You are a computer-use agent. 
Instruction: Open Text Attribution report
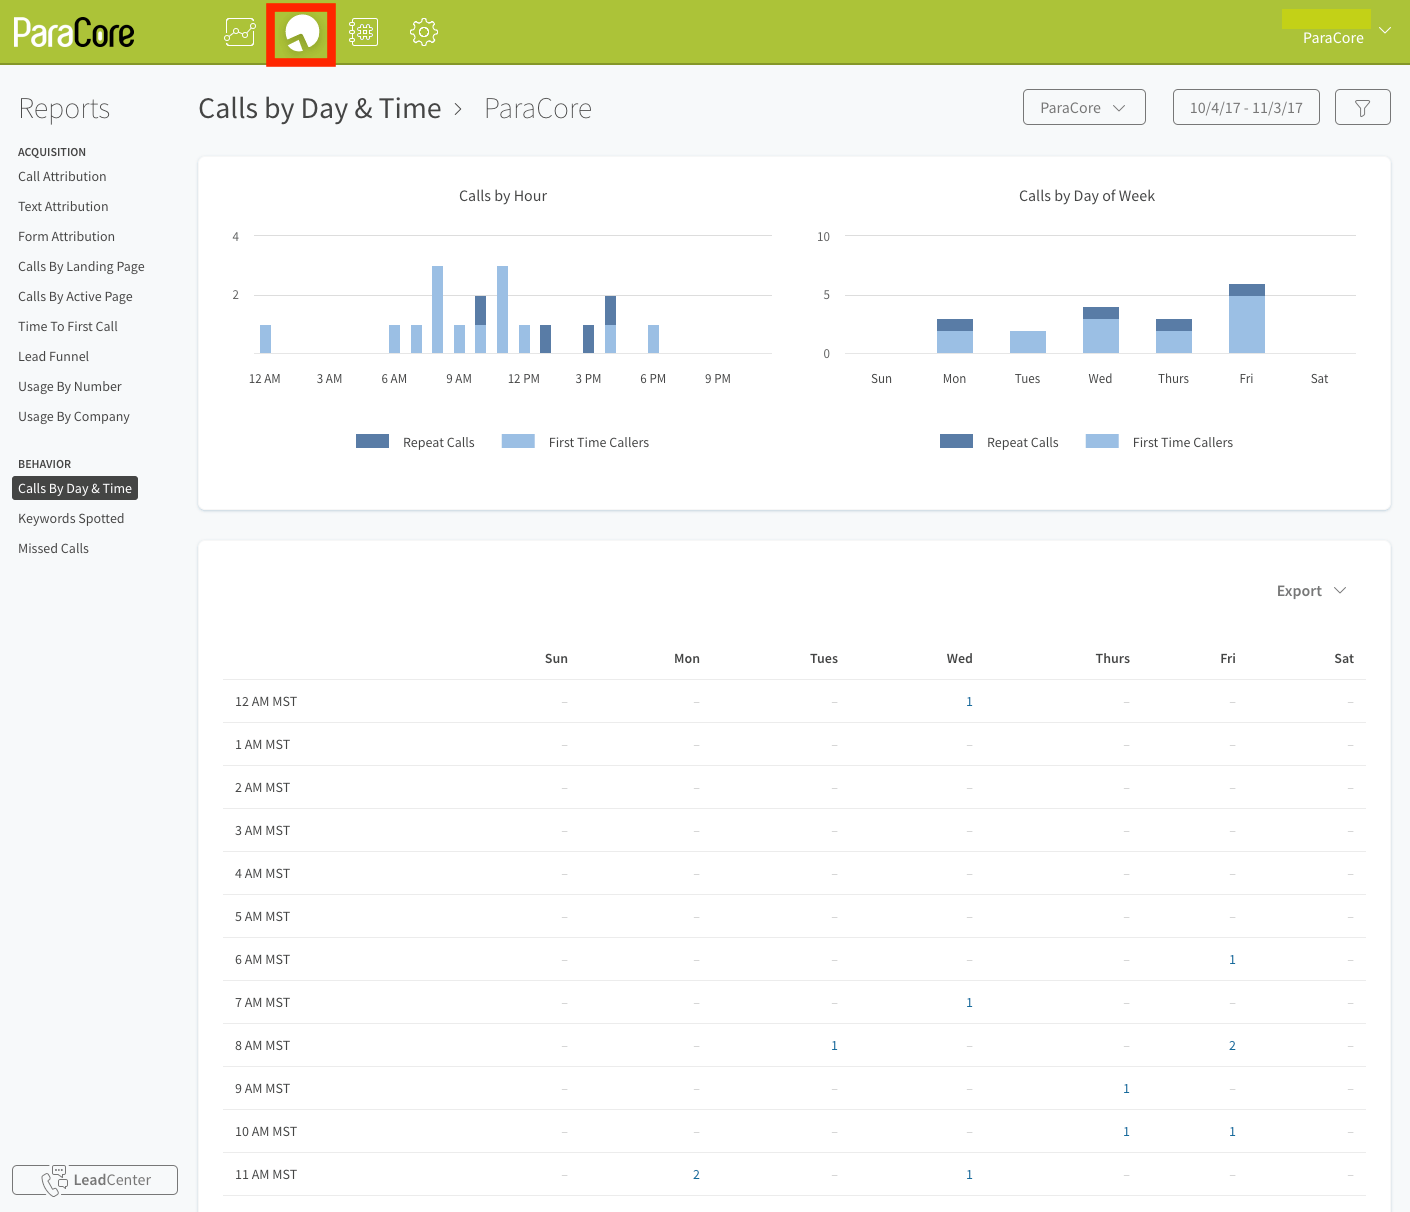63,206
